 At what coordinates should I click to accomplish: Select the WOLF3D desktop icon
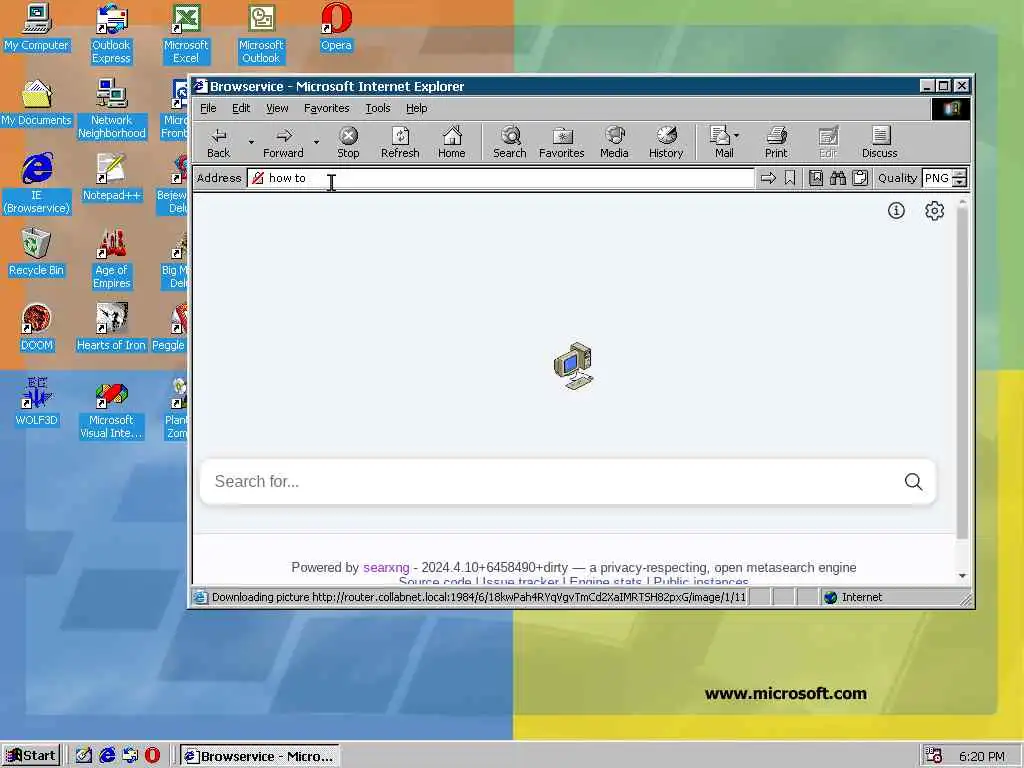37,402
